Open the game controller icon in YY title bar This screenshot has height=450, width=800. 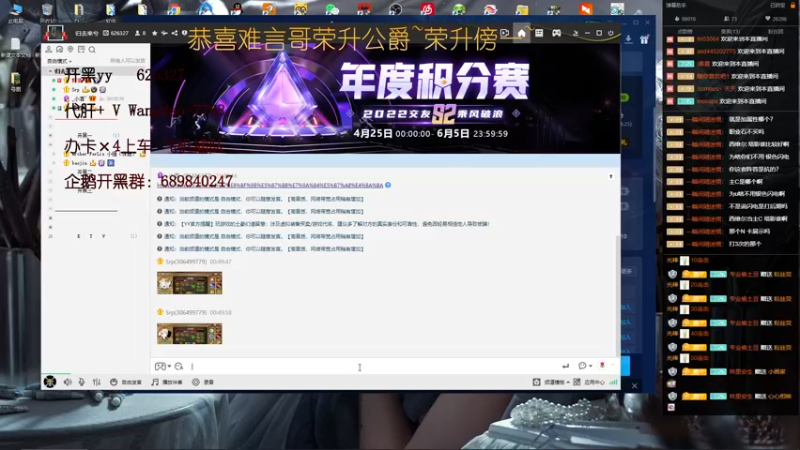click(x=556, y=33)
